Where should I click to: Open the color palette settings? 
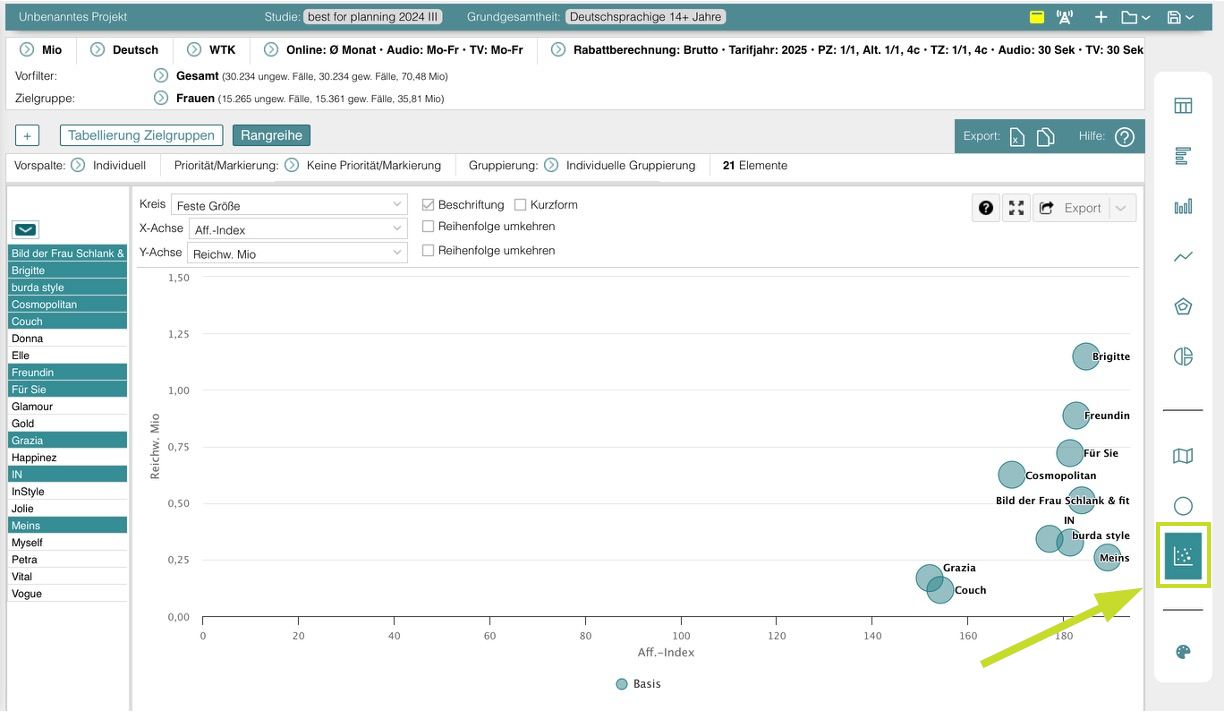(x=1183, y=652)
